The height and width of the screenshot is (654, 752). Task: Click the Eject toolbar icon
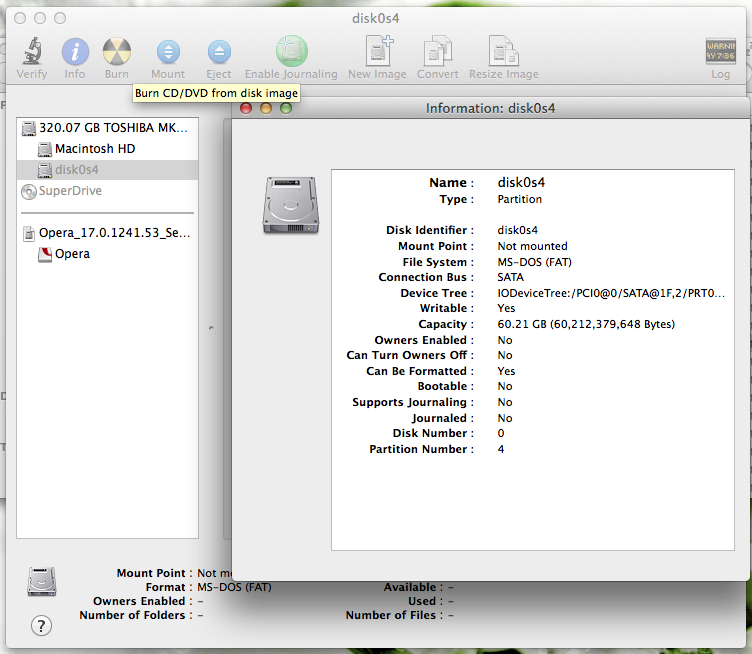pos(219,52)
